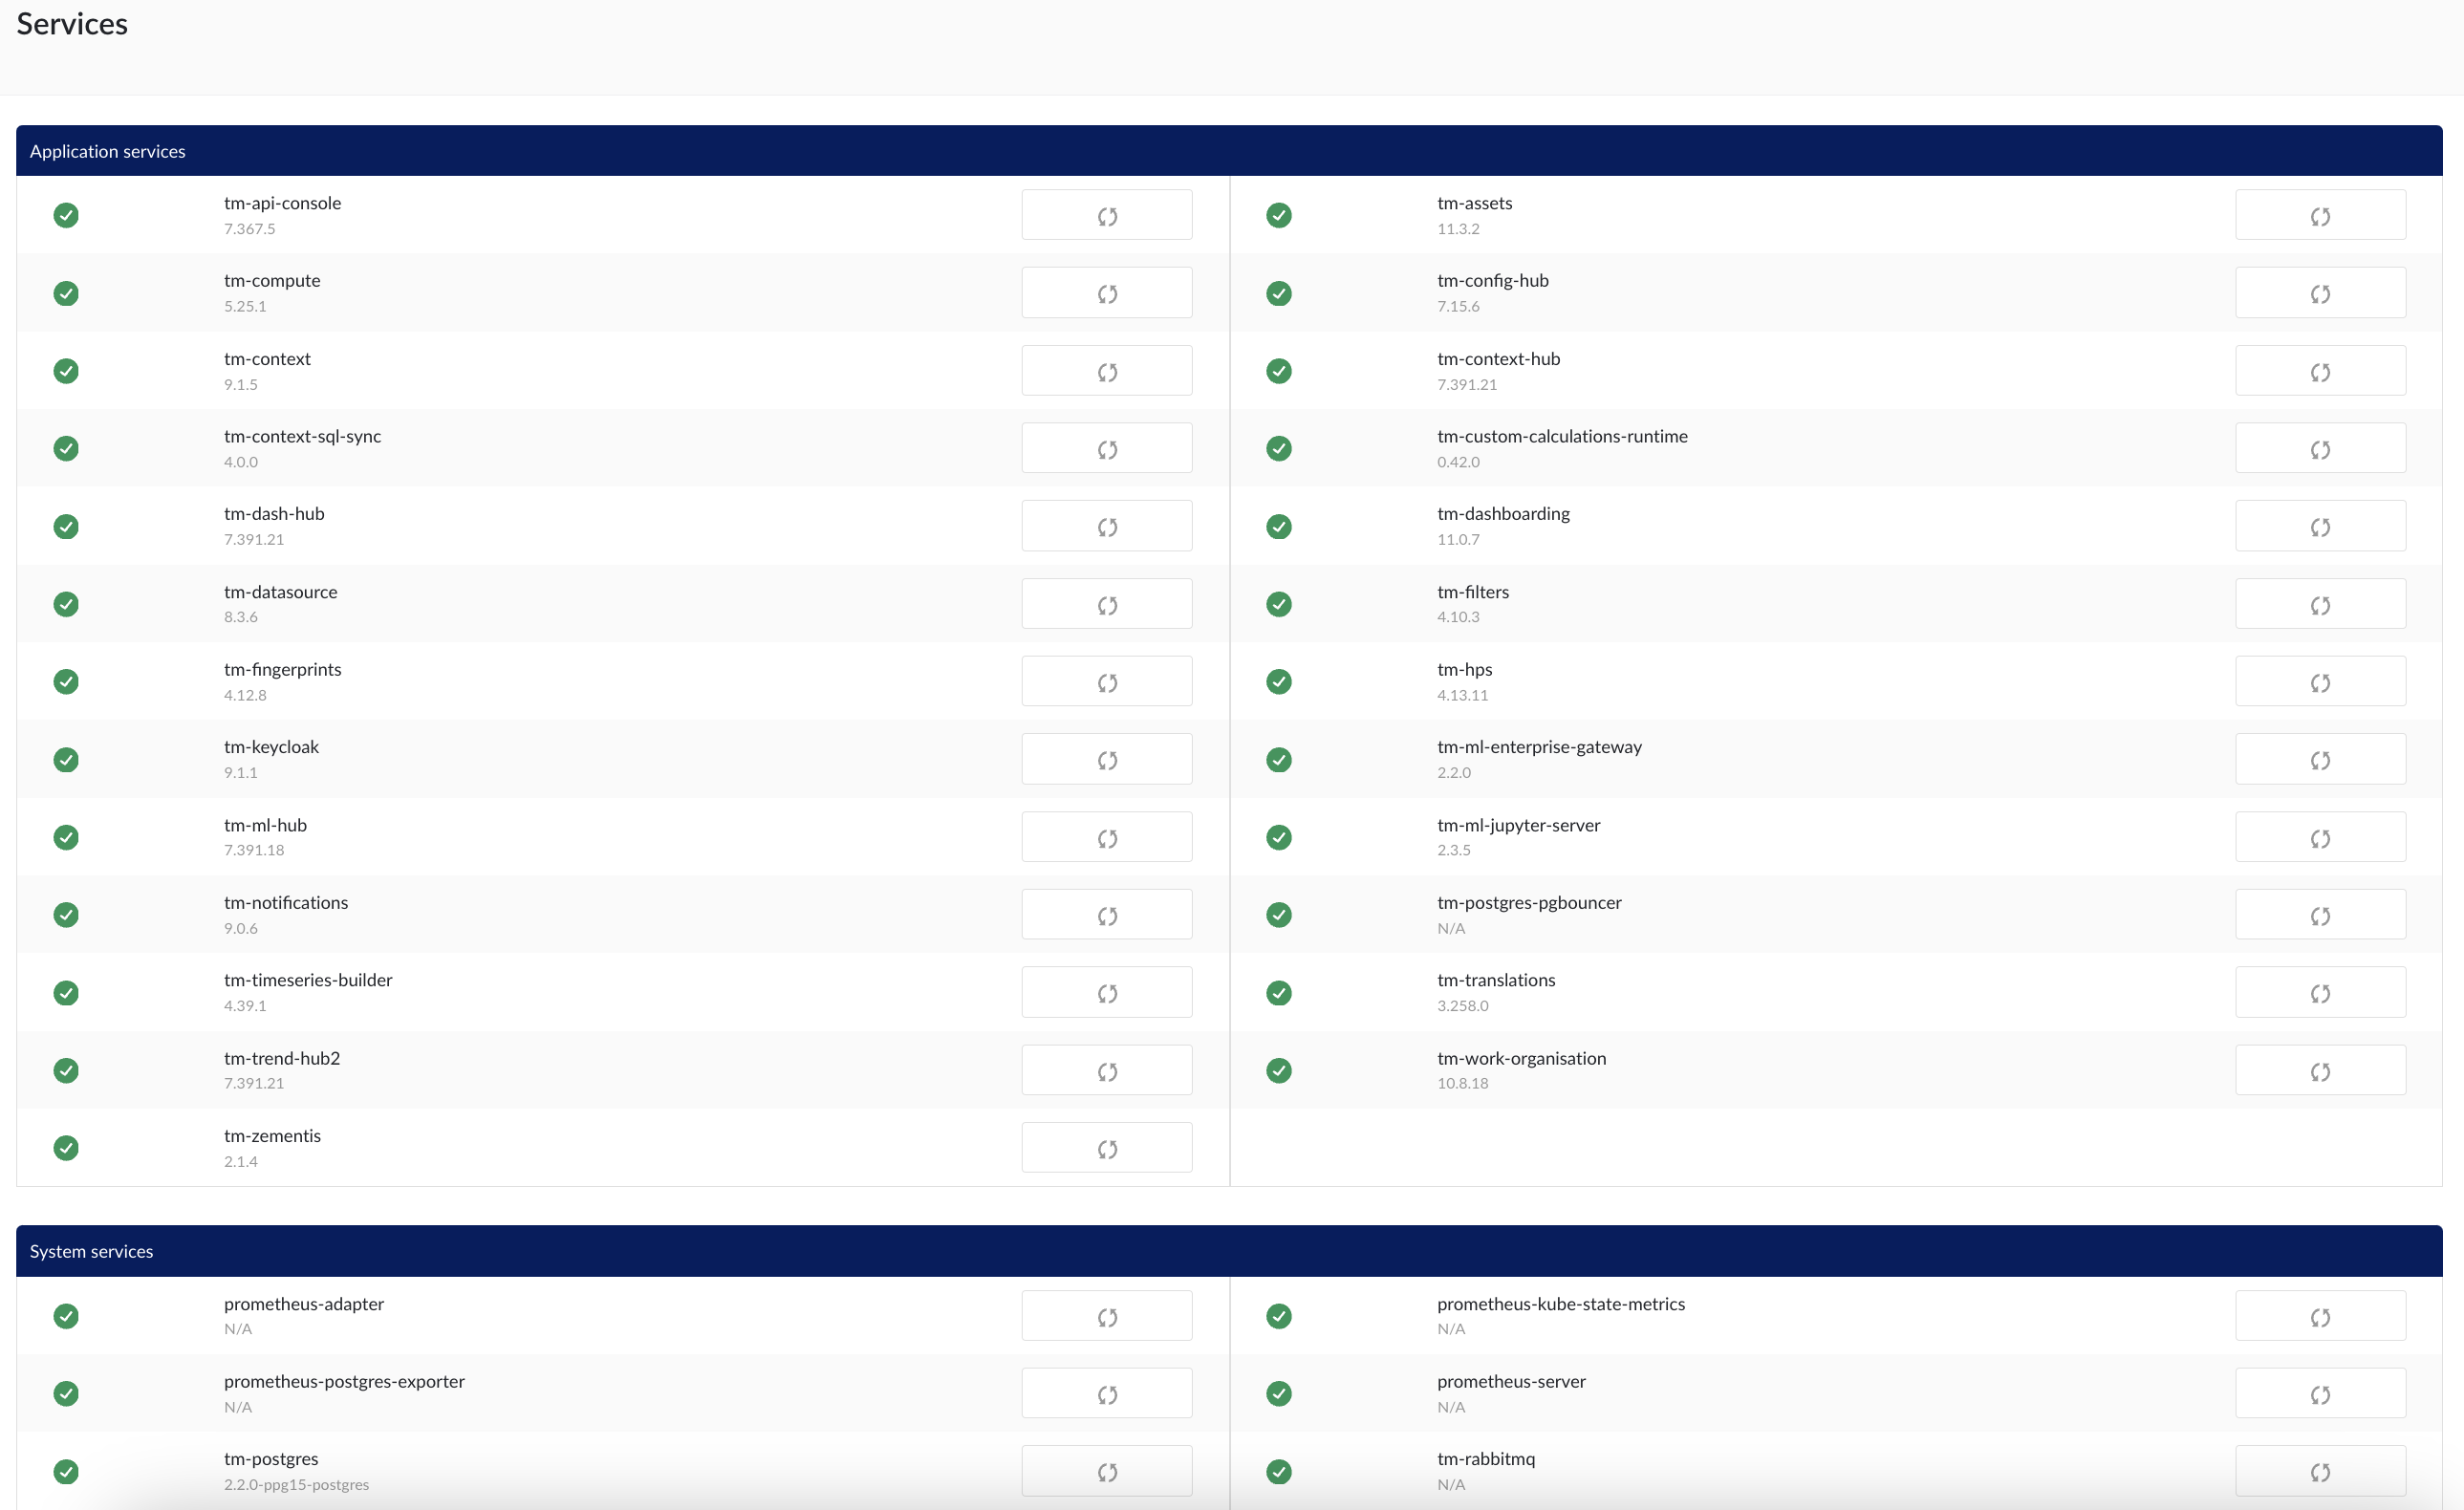Image resolution: width=2464 pixels, height=1510 pixels.
Task: Click the green check beside prometheus-adapter
Action: coord(66,1316)
